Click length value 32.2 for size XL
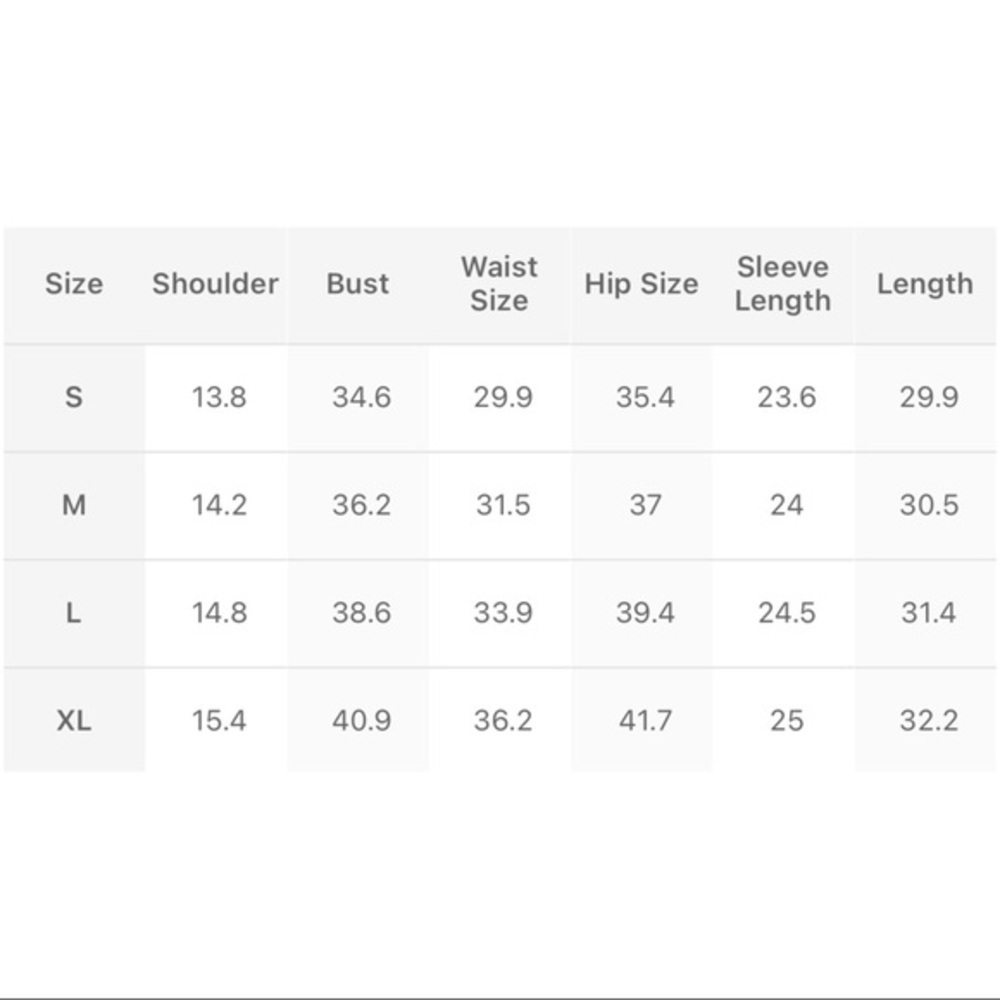The height and width of the screenshot is (1000, 1000). (x=929, y=720)
